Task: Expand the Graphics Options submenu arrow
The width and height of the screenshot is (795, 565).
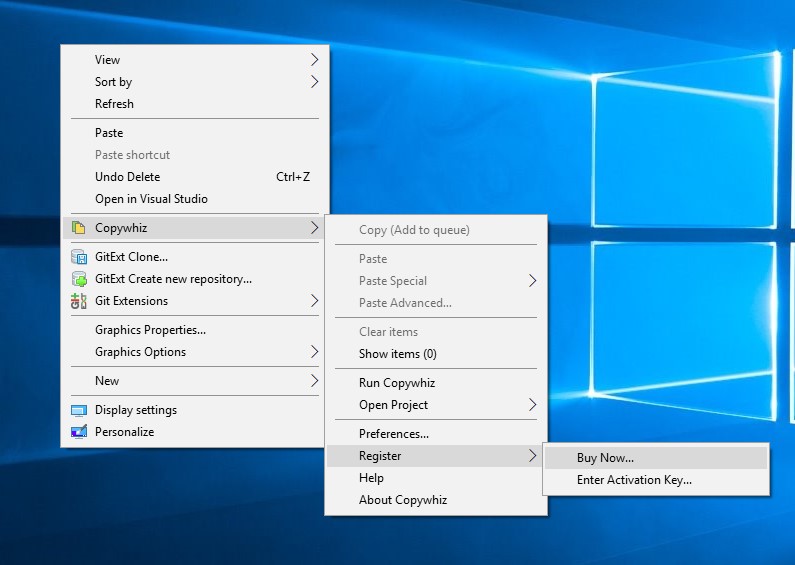Action: click(314, 351)
